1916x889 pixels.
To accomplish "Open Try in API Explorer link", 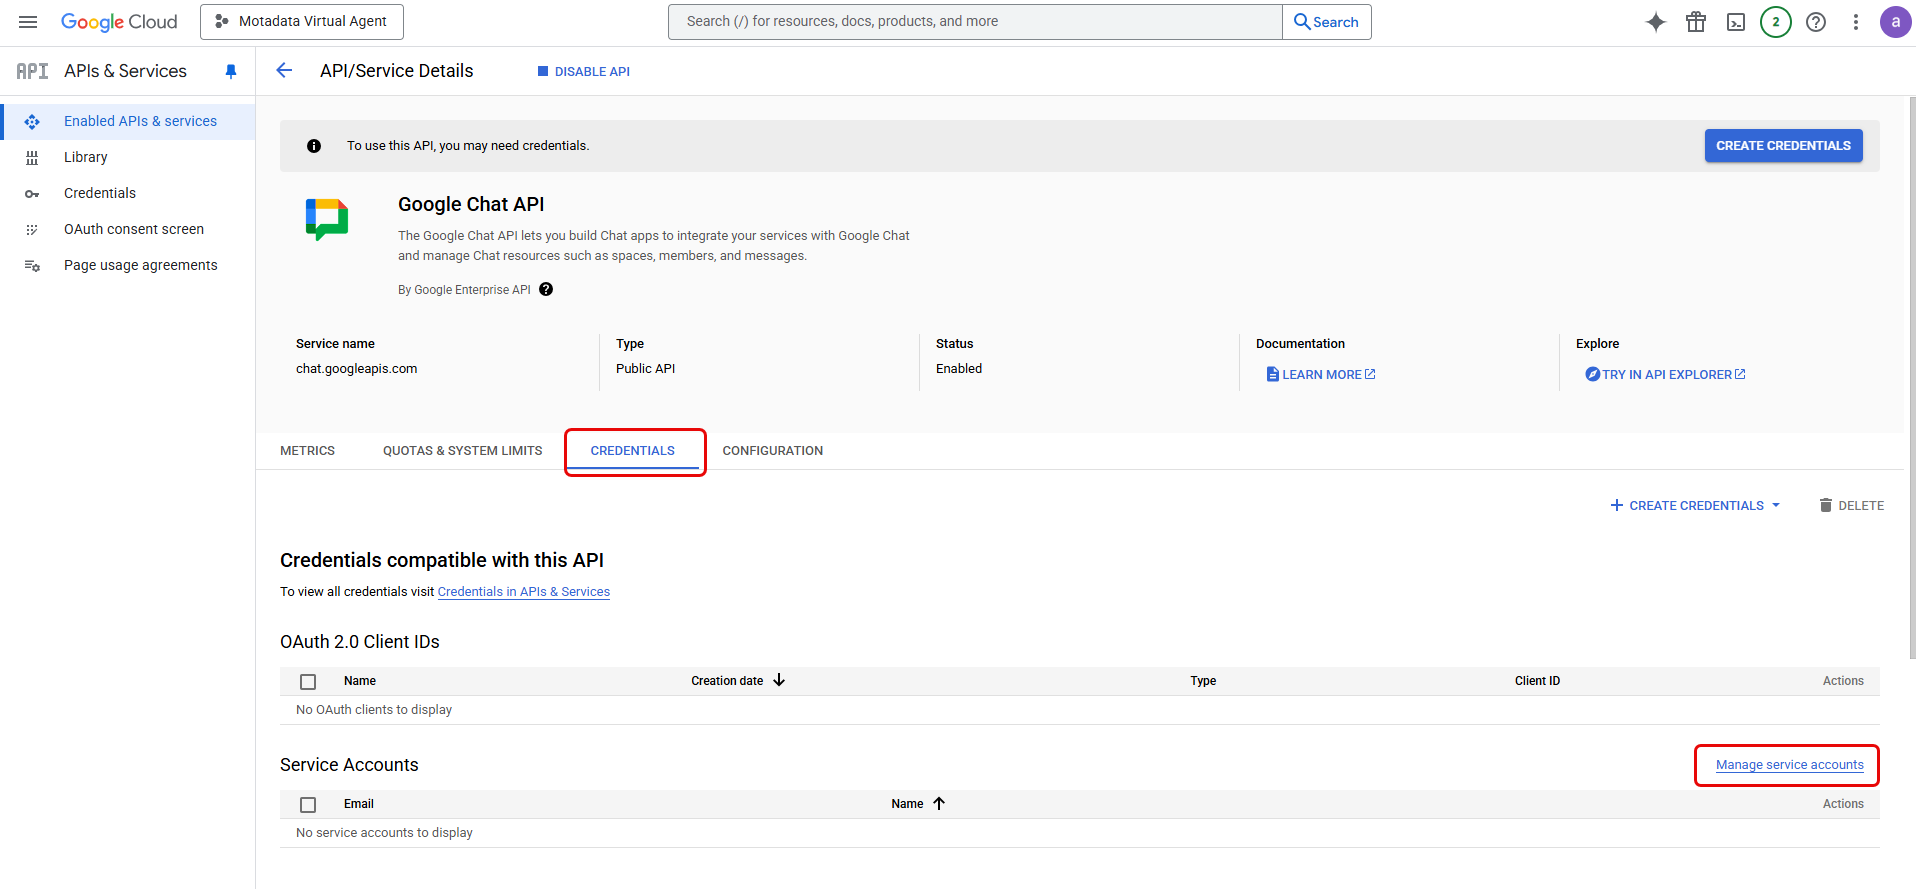I will 1665,374.
